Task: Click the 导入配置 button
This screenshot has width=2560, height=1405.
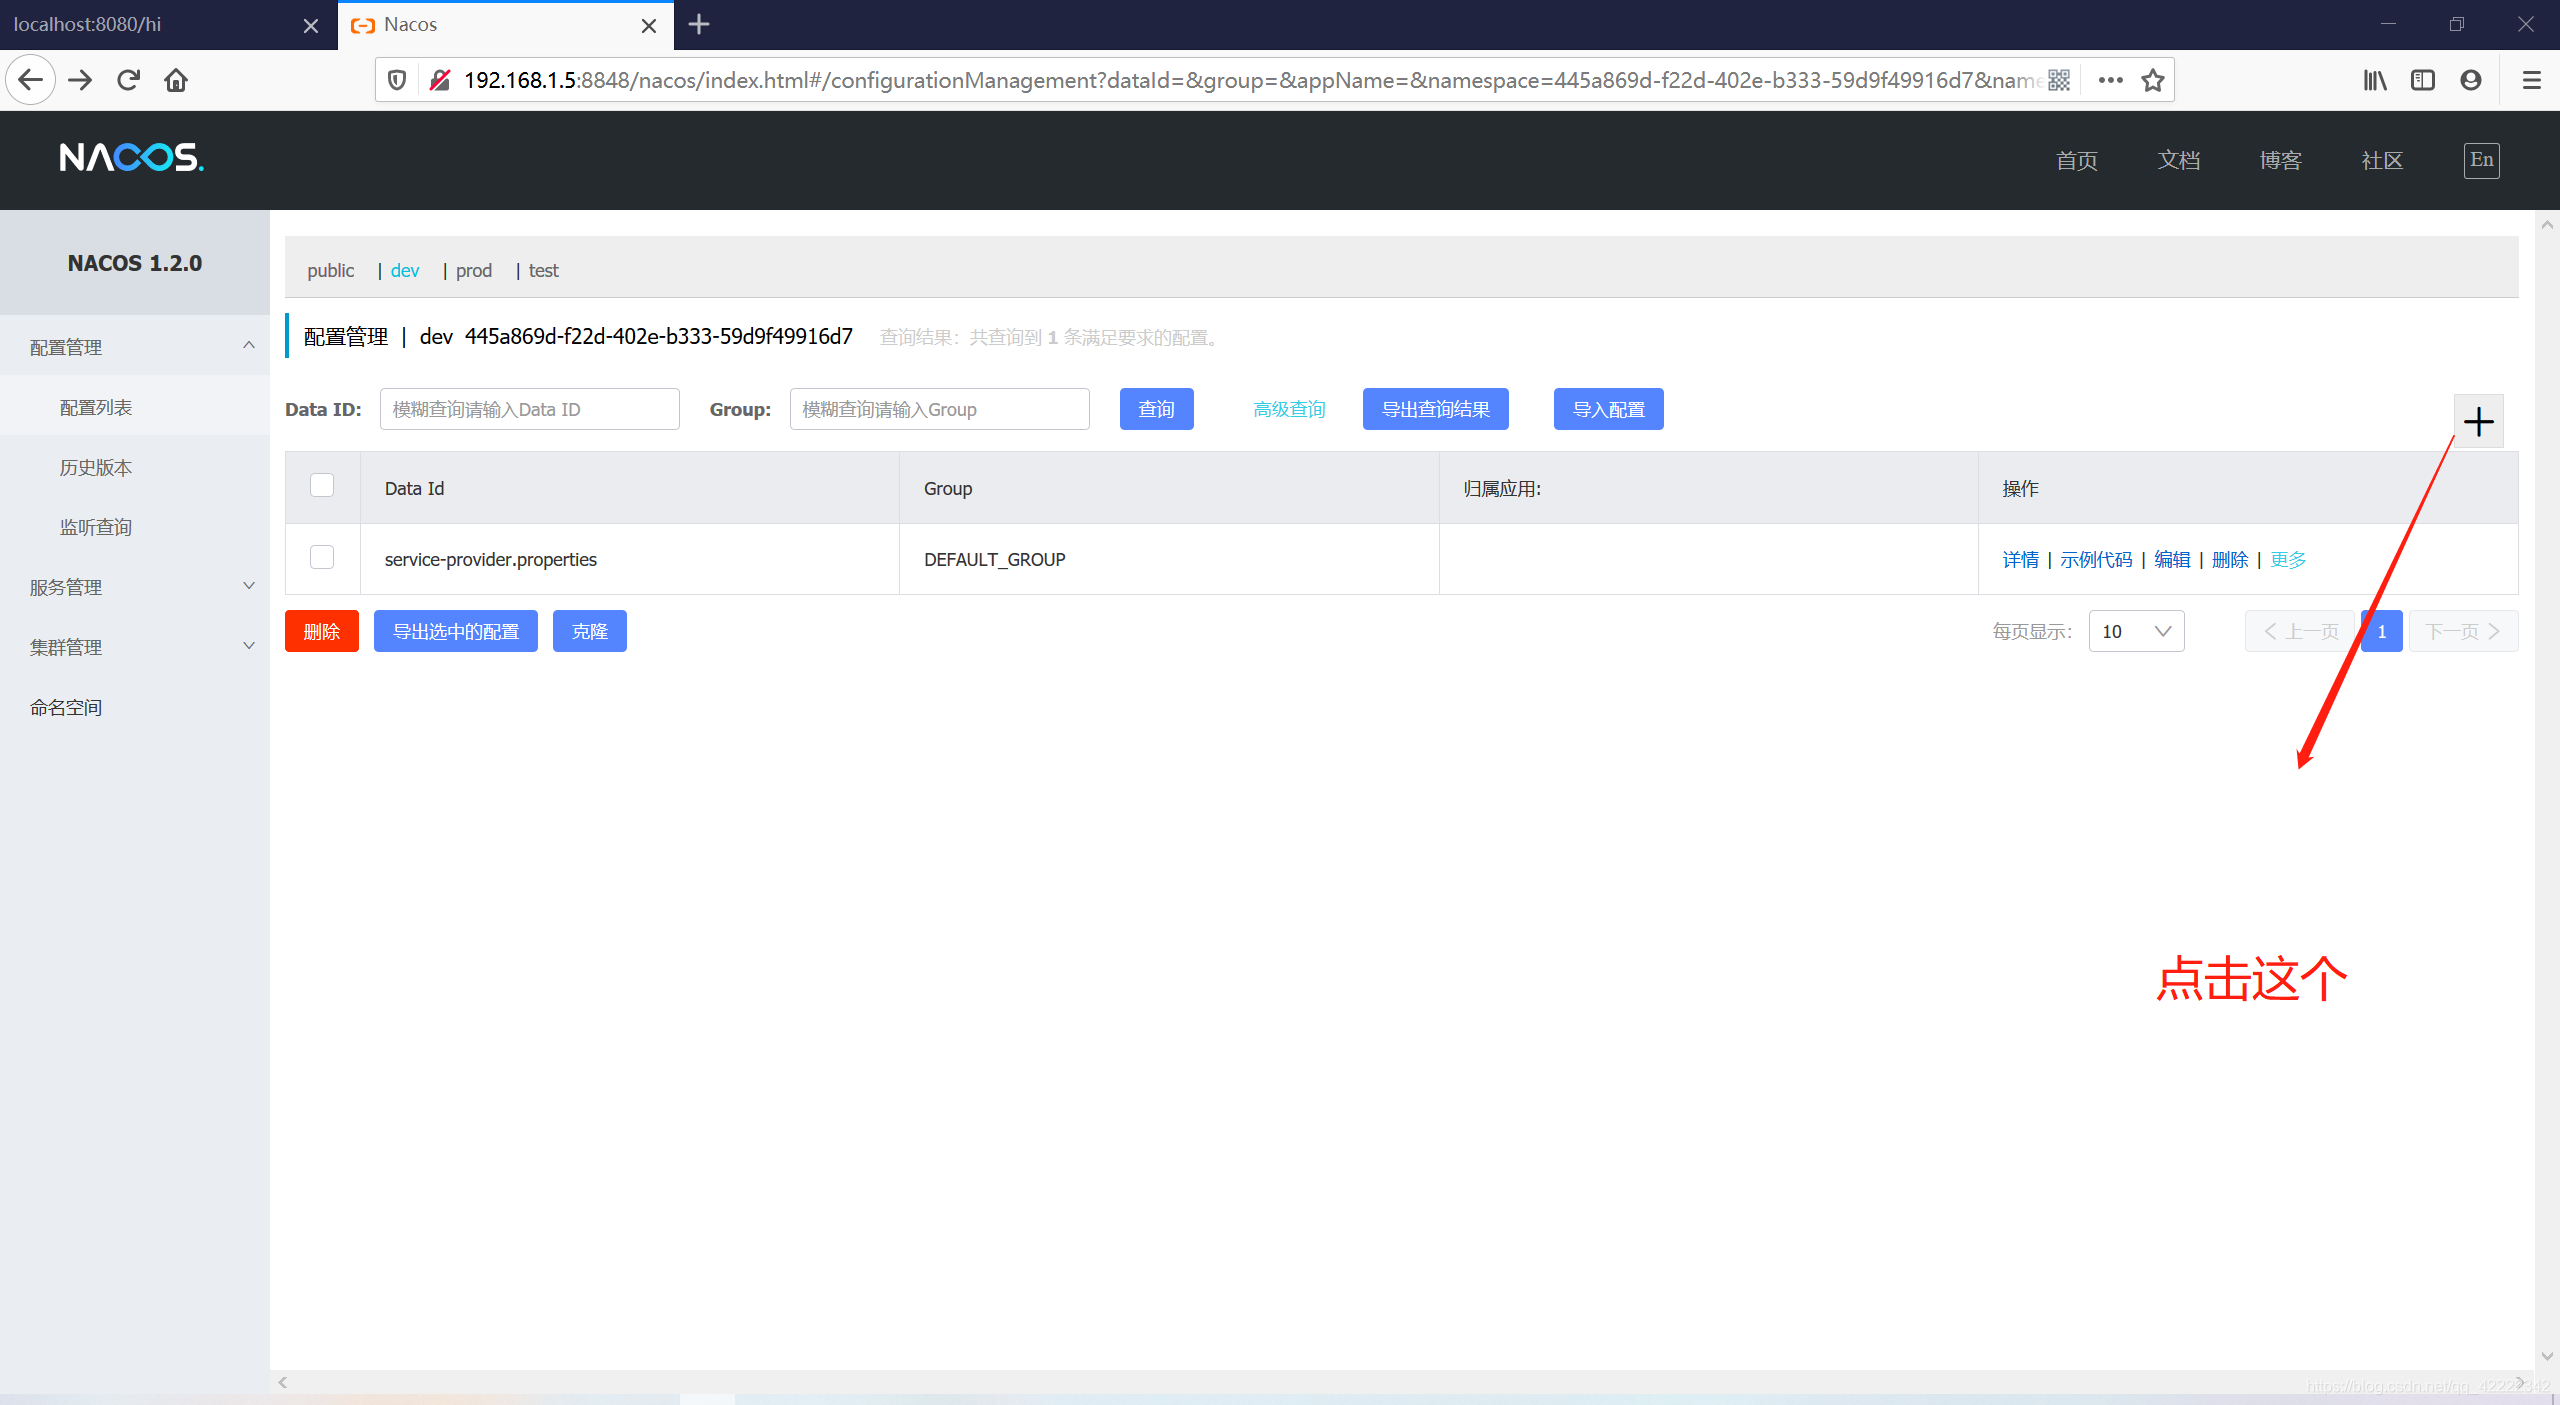Action: point(1608,409)
